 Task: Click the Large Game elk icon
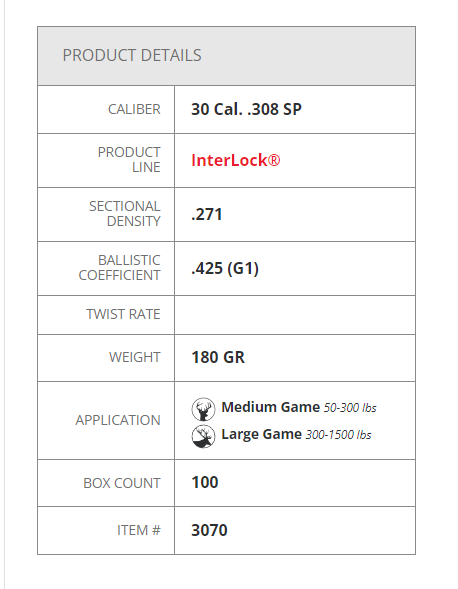[x=203, y=436]
